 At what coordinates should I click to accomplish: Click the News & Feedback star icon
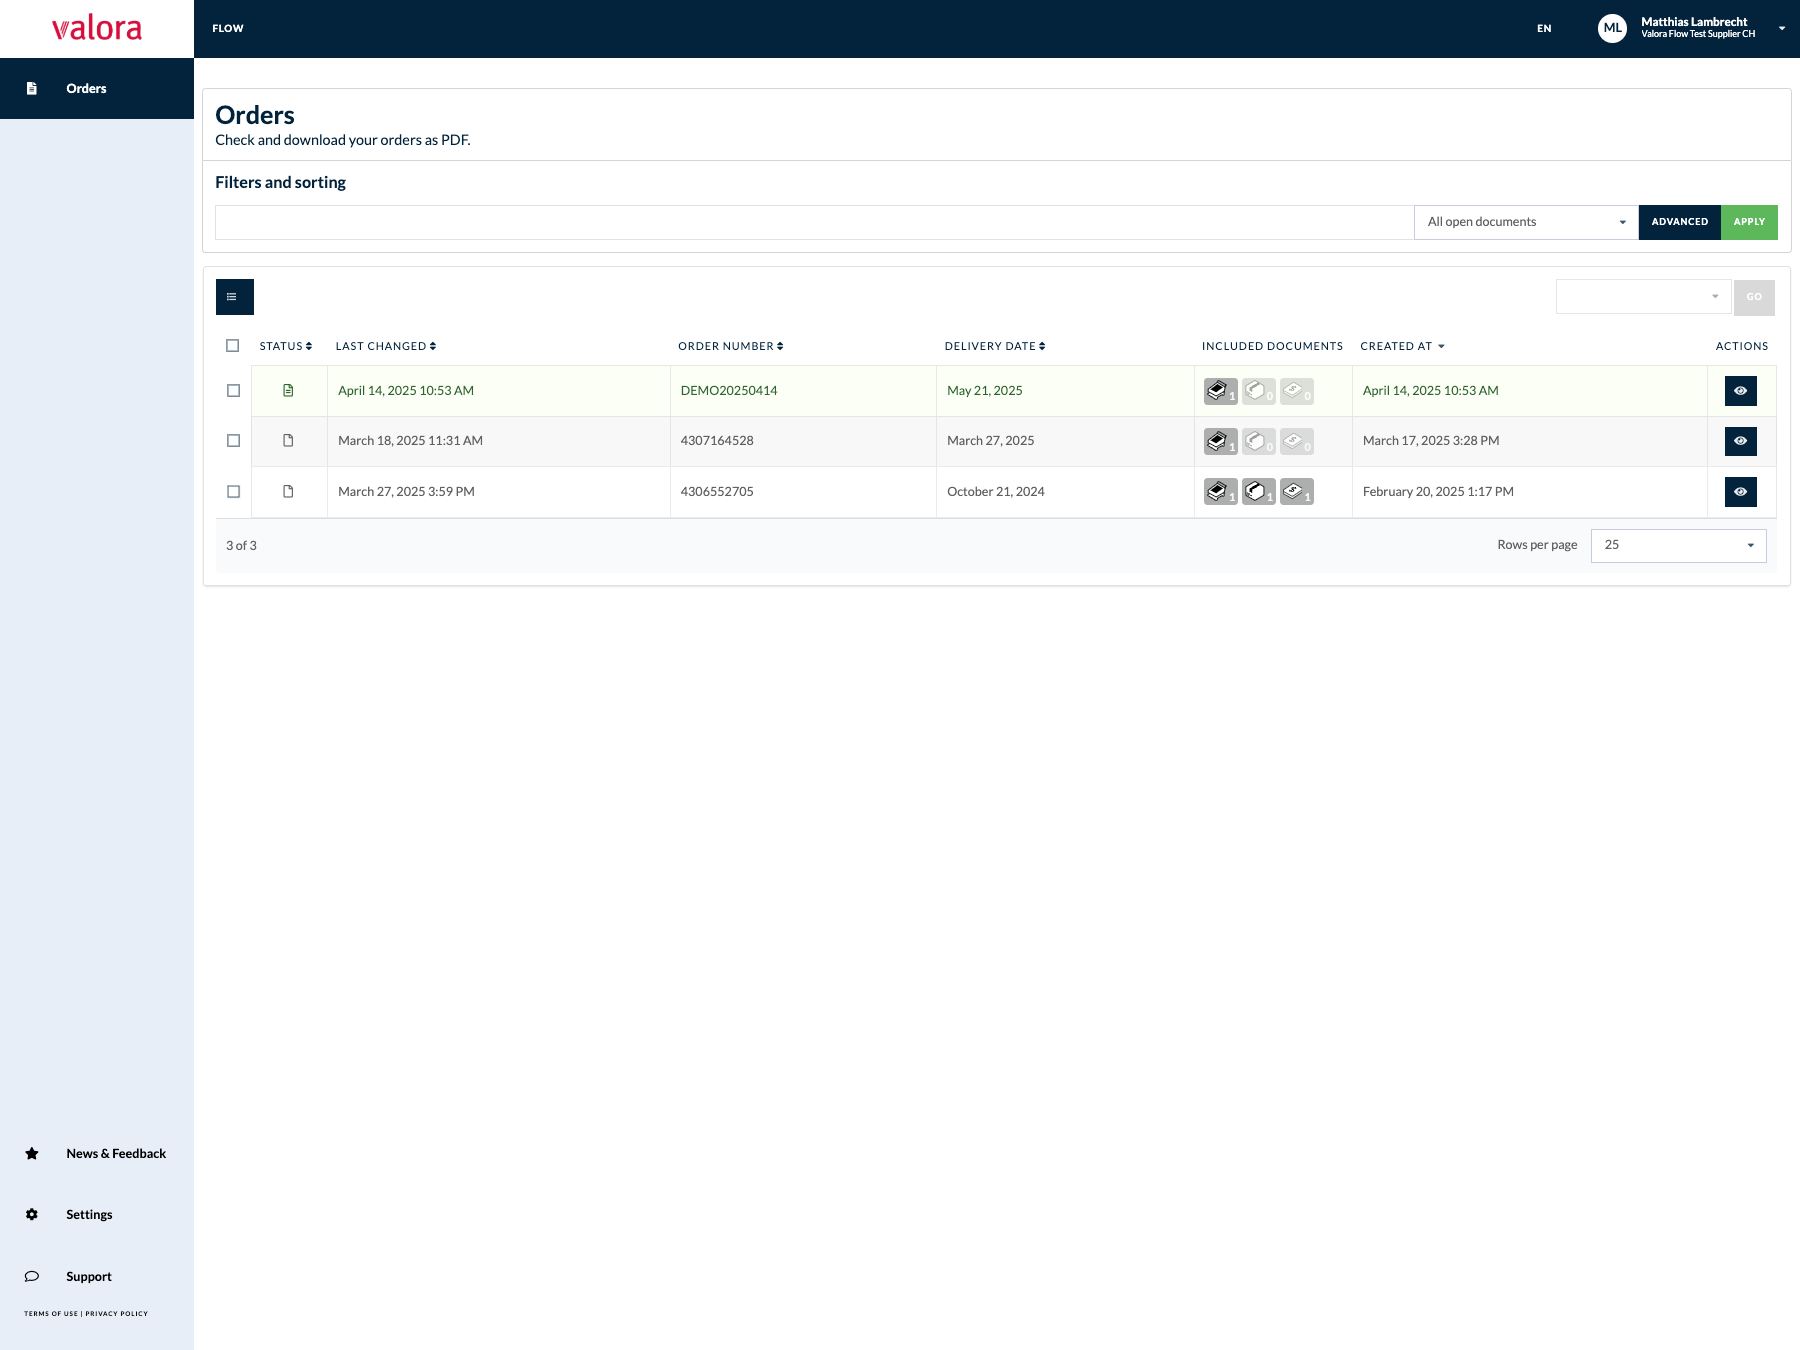[32, 1153]
